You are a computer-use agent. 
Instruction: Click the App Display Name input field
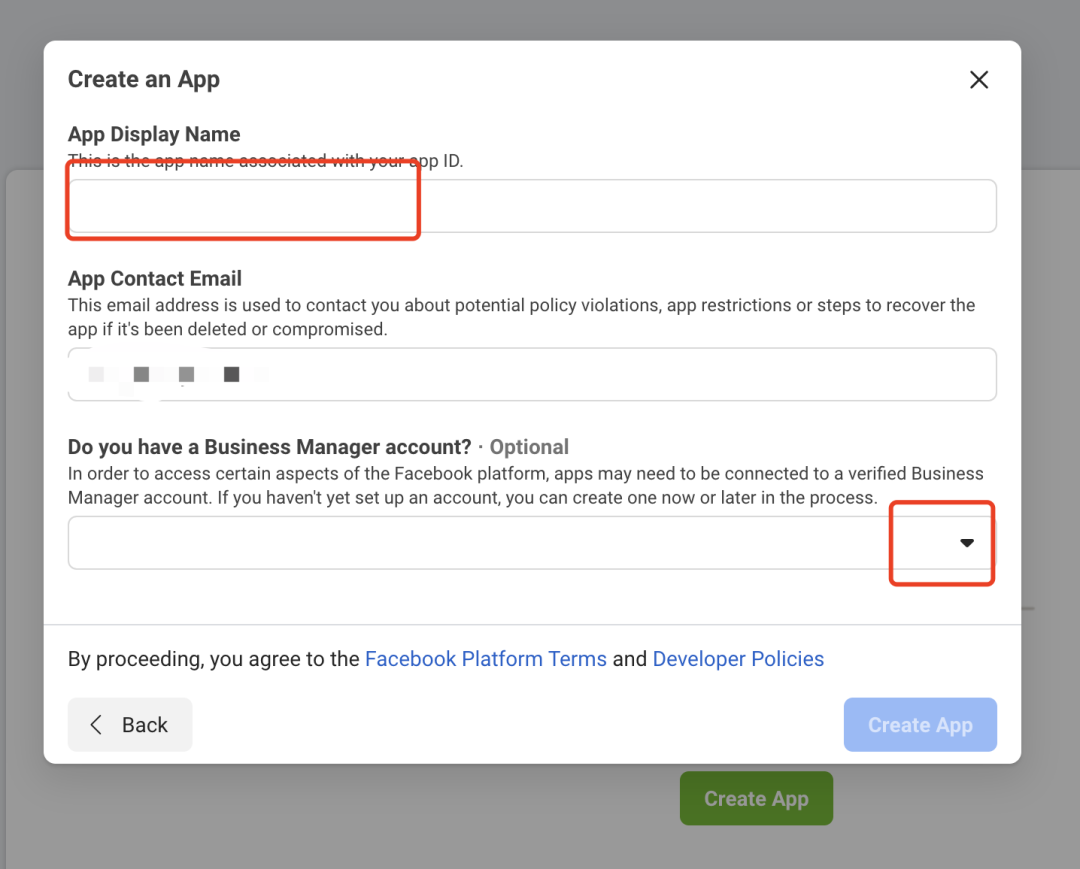click(x=531, y=207)
